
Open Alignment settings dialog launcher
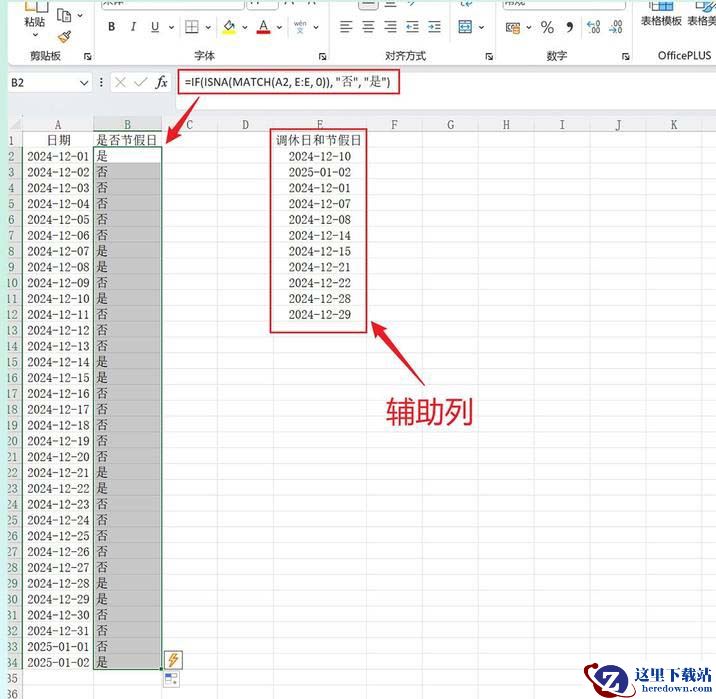(489, 56)
